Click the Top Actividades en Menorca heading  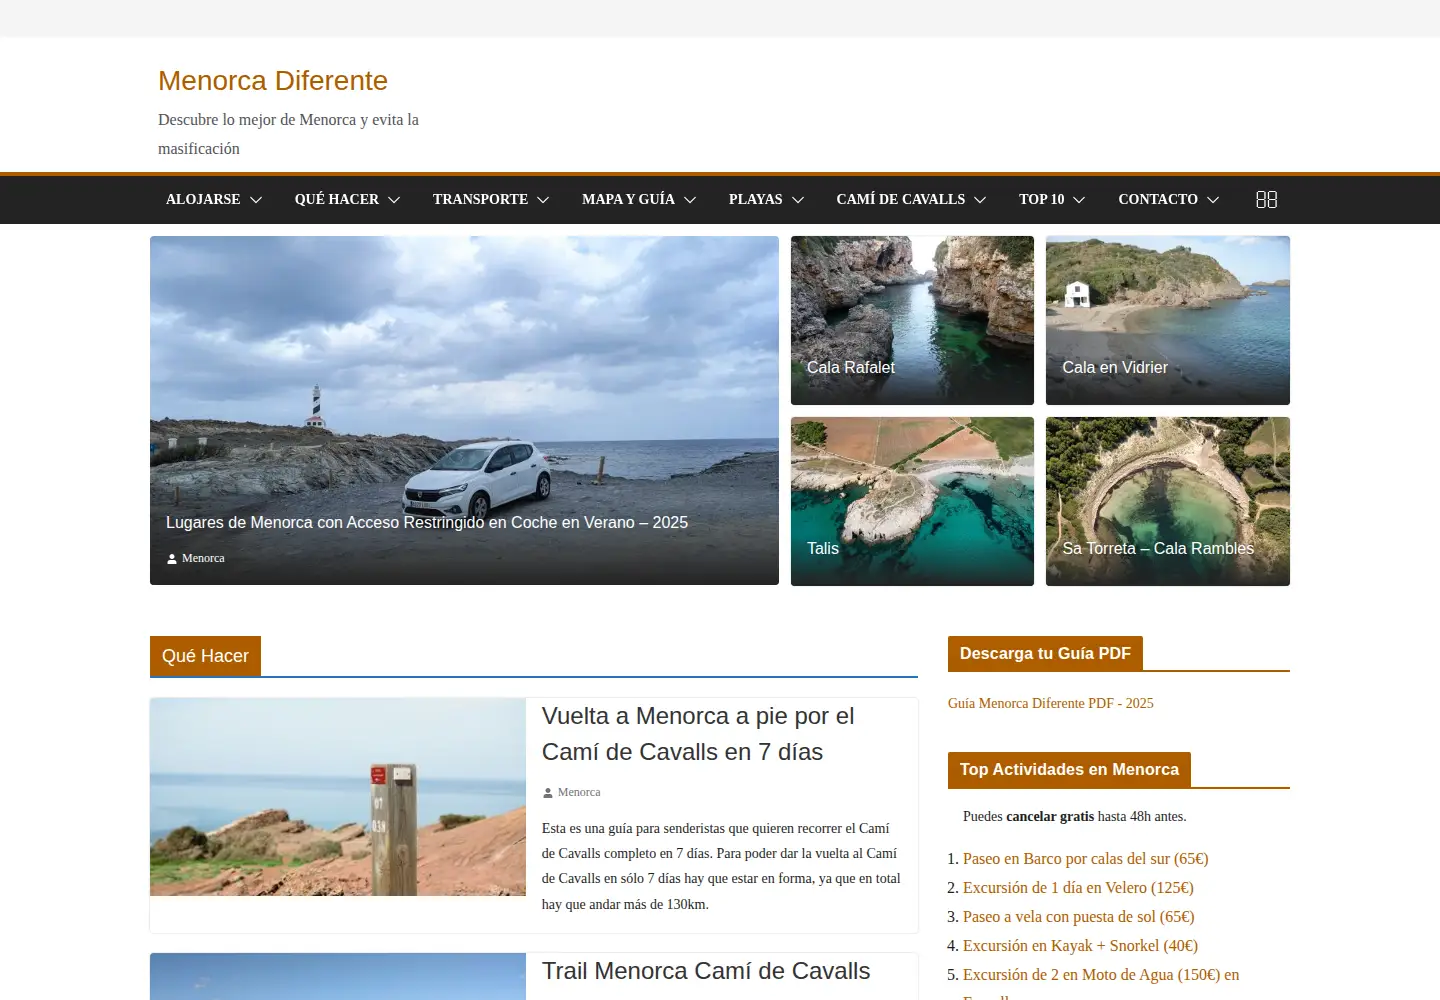[x=1069, y=769]
